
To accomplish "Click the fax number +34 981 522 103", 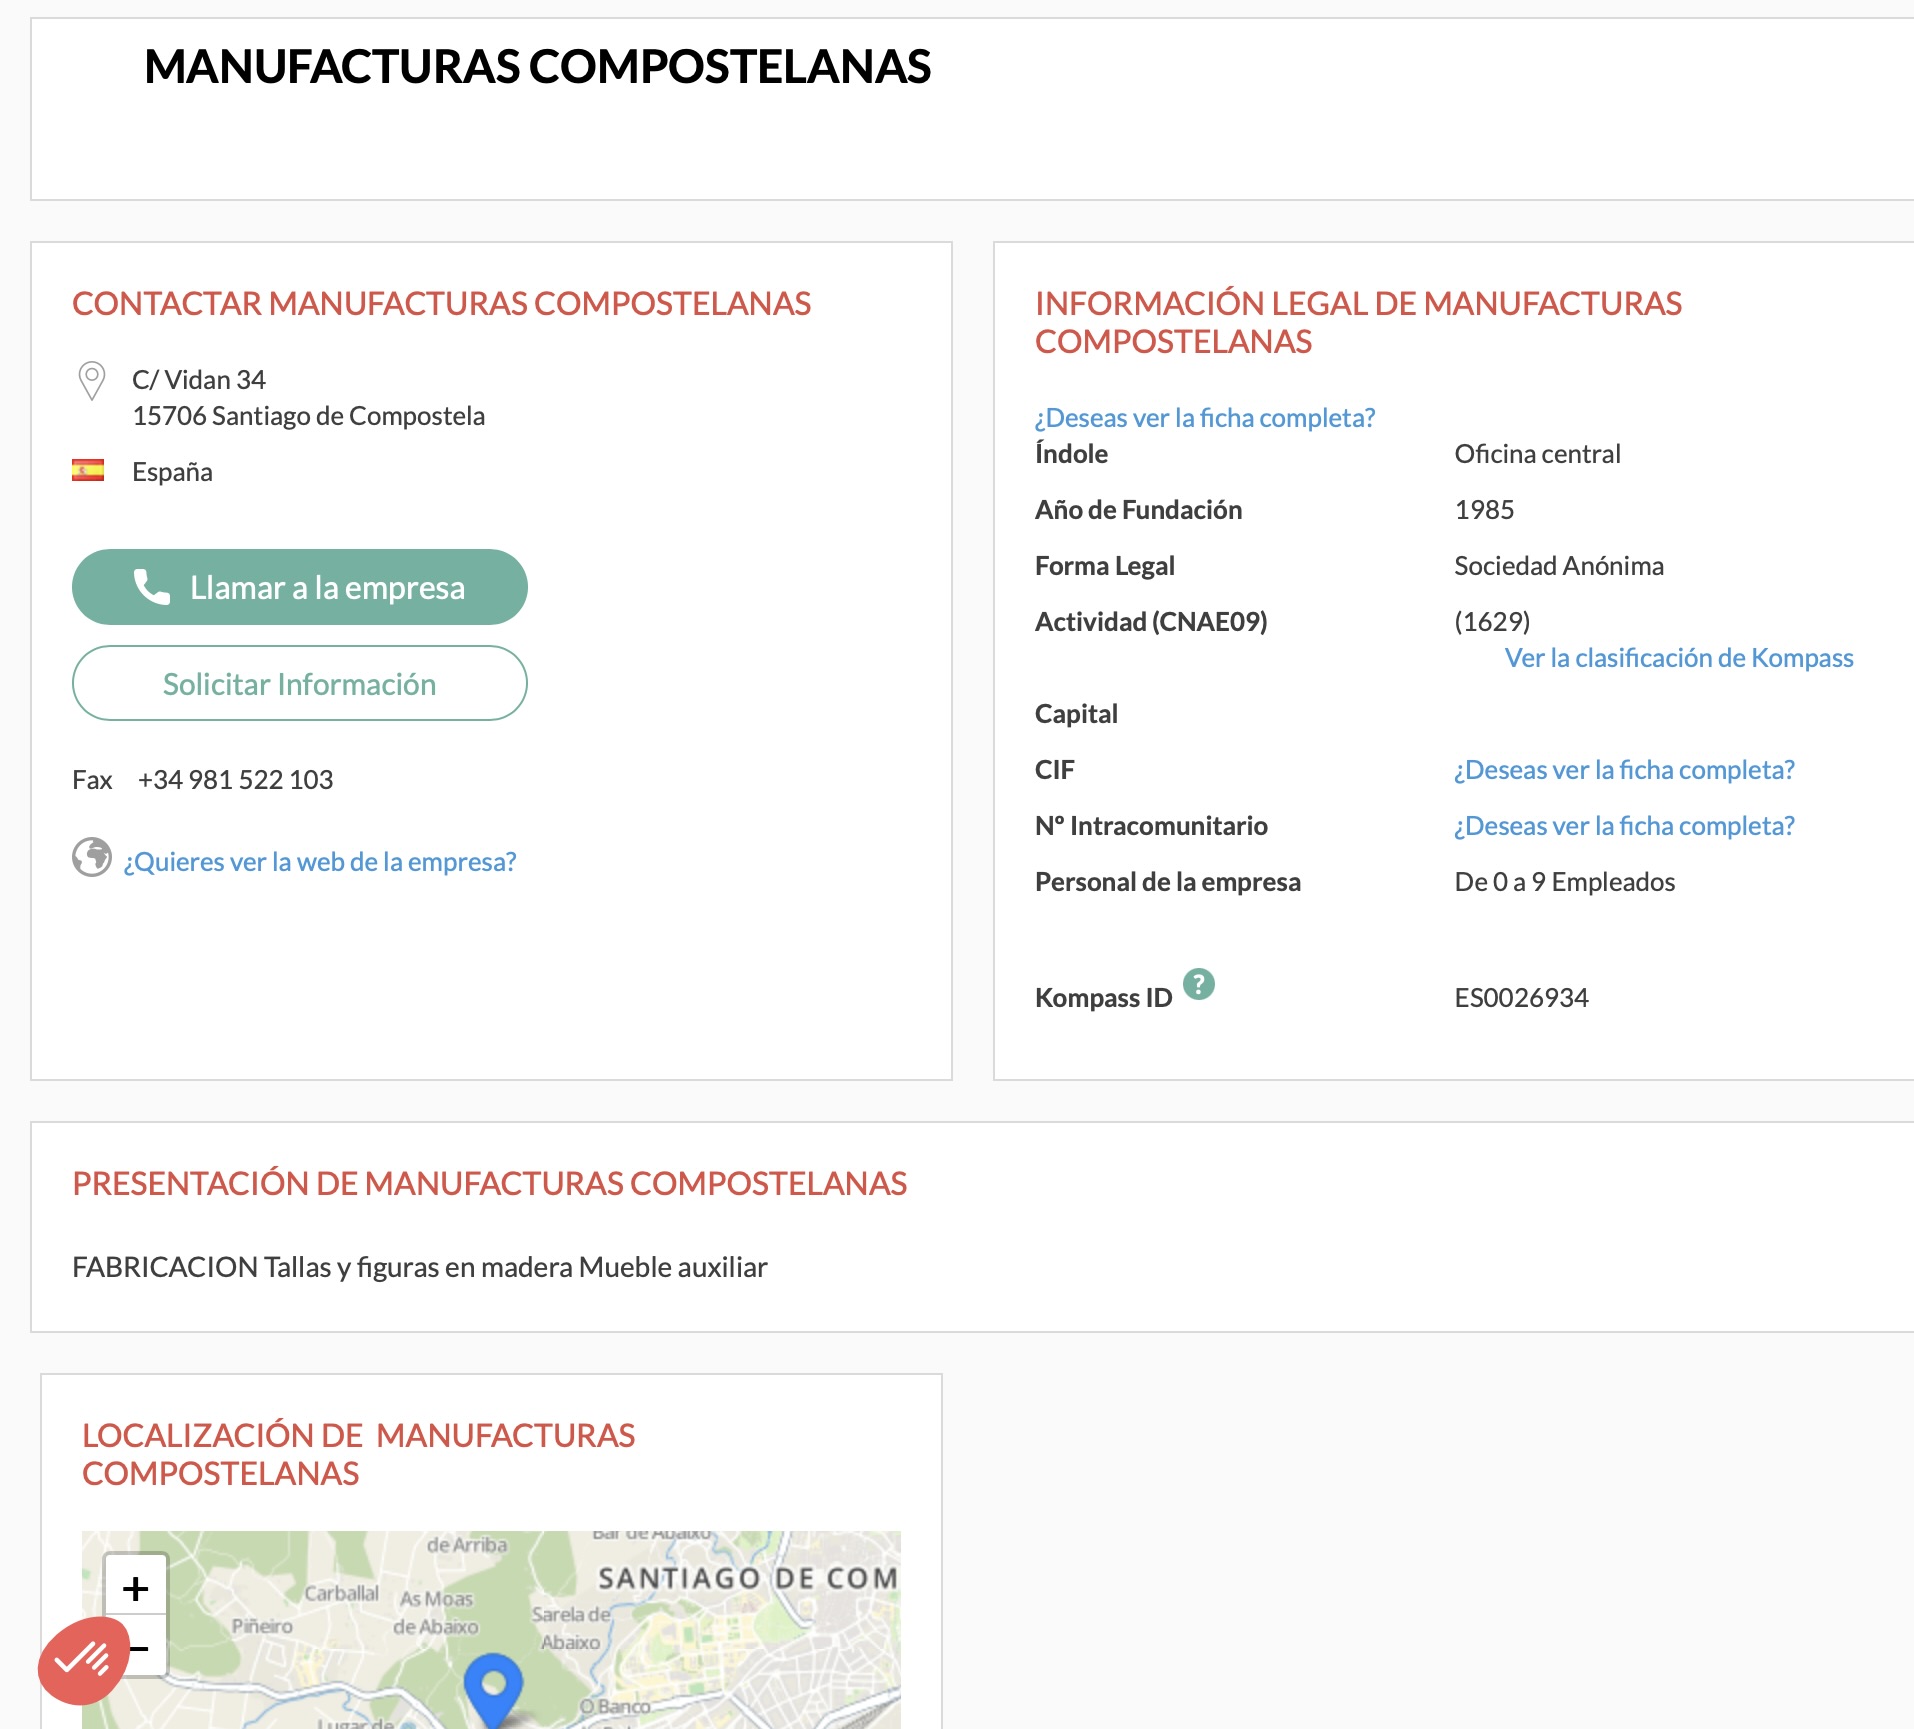I will 235,780.
